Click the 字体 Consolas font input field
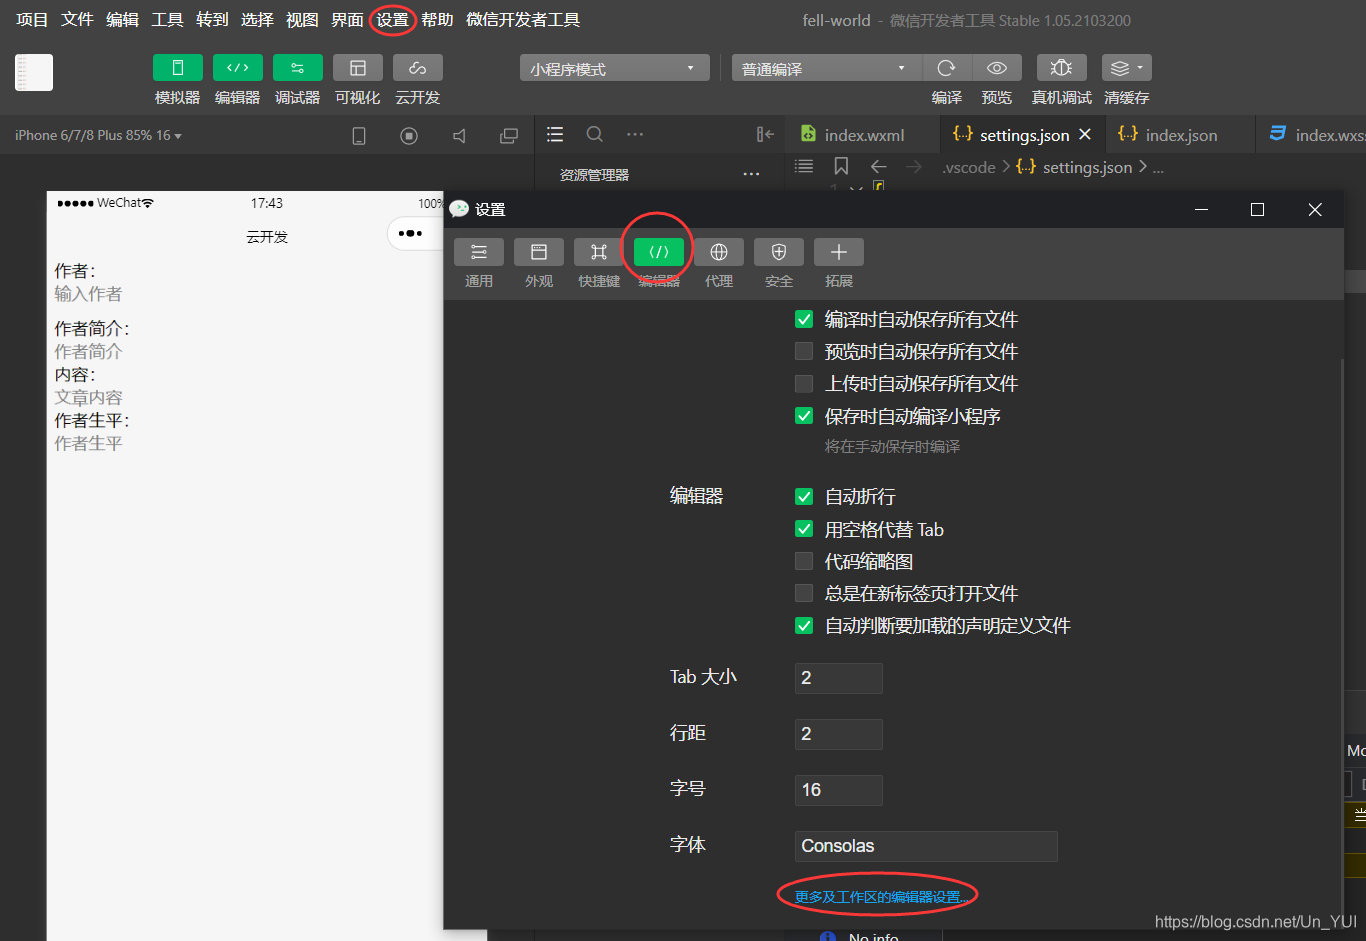The image size is (1366, 941). (926, 846)
